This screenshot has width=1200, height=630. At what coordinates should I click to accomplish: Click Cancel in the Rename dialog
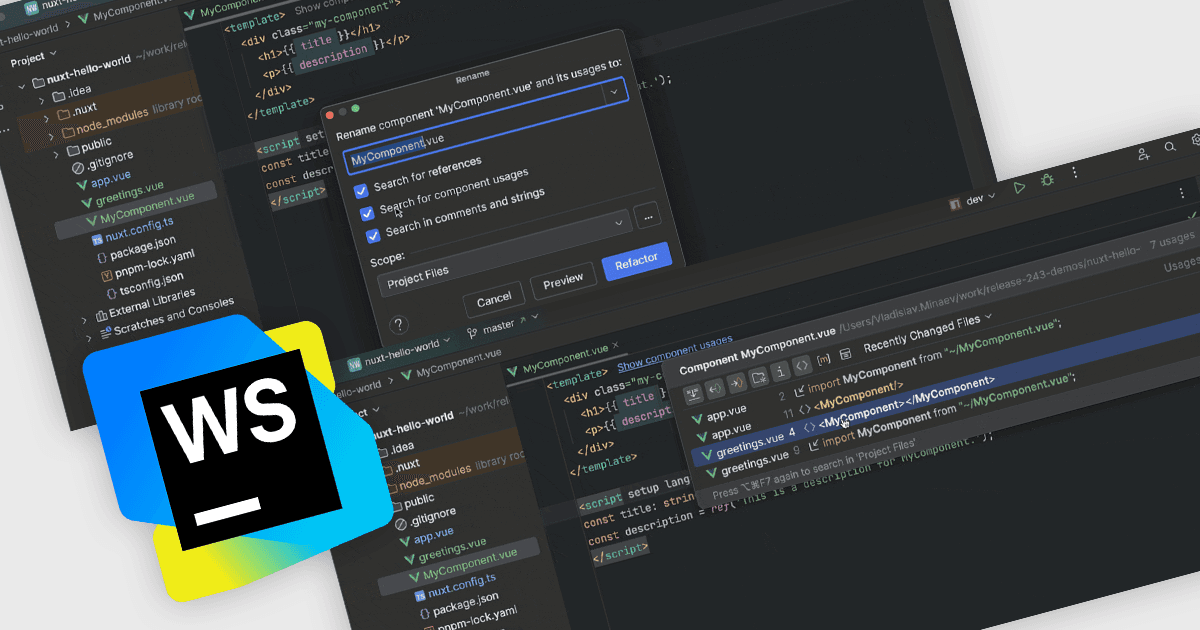pos(494,300)
